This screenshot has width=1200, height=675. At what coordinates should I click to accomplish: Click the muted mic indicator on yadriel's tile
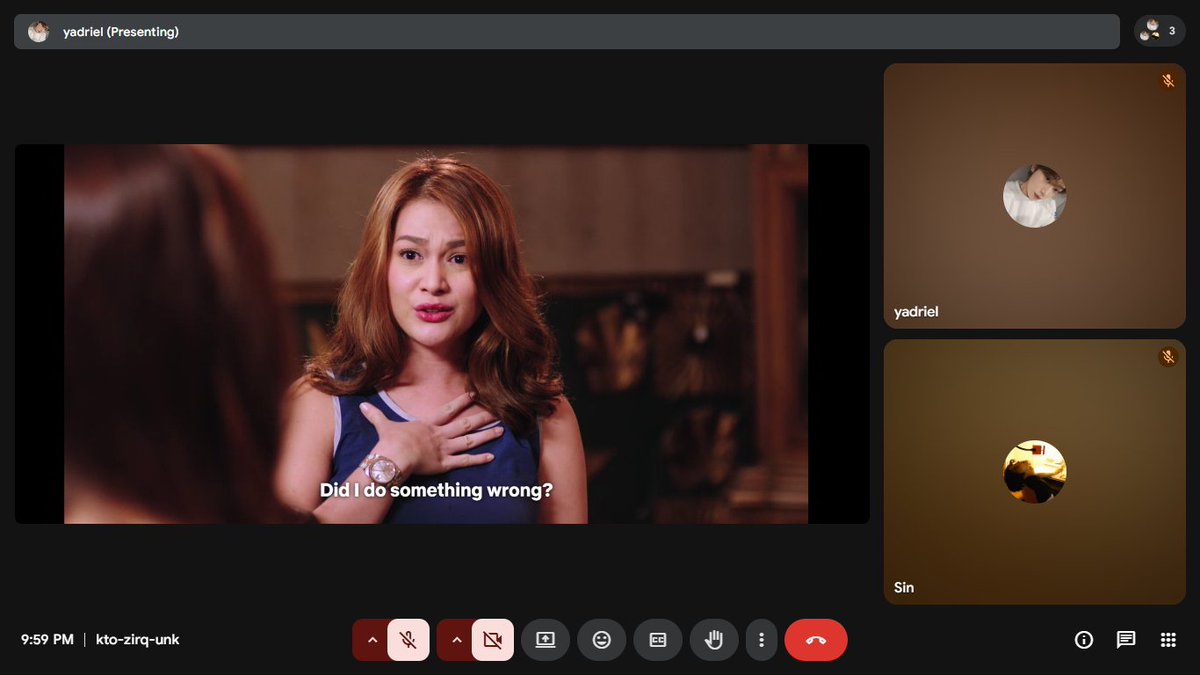[1167, 81]
